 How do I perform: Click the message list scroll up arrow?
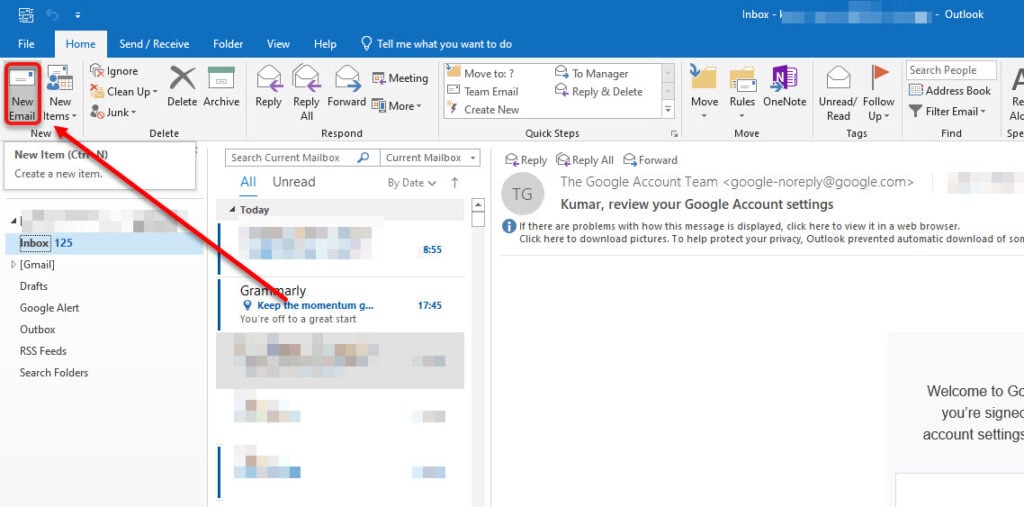click(x=478, y=204)
